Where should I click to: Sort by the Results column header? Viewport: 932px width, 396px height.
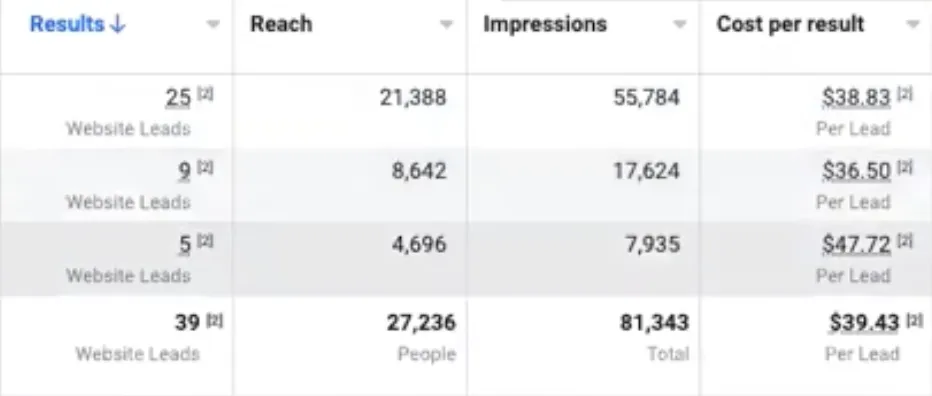click(77, 24)
